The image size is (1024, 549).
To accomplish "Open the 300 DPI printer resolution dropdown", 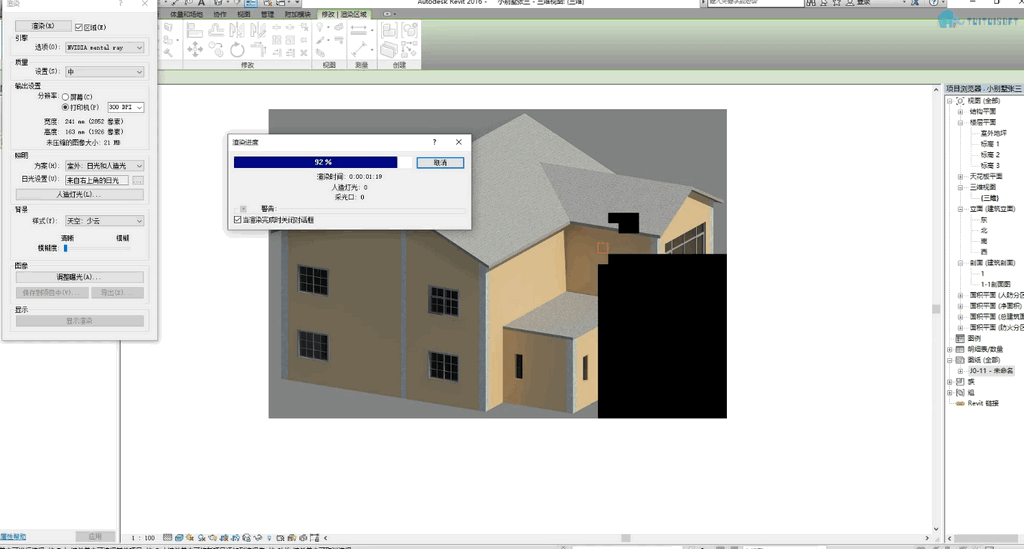I will pyautogui.click(x=125, y=107).
